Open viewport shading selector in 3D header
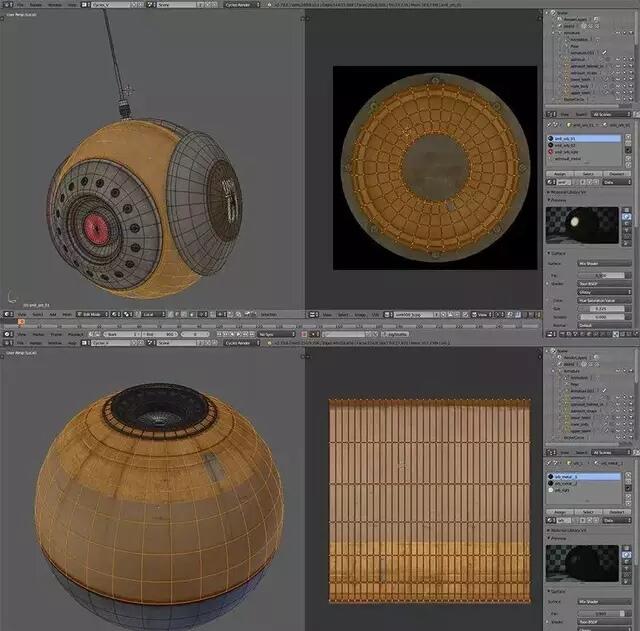Image resolution: width=640 pixels, height=631 pixels. point(116,314)
